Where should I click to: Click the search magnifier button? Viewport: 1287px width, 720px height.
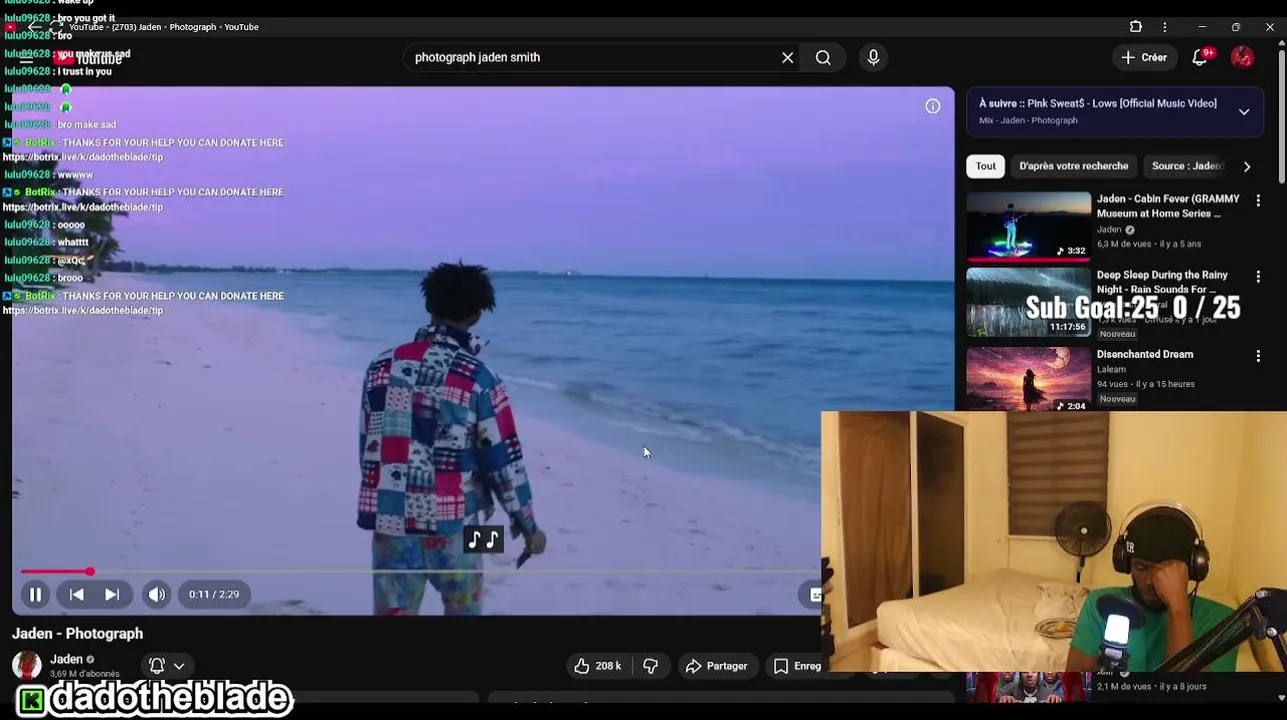click(823, 57)
